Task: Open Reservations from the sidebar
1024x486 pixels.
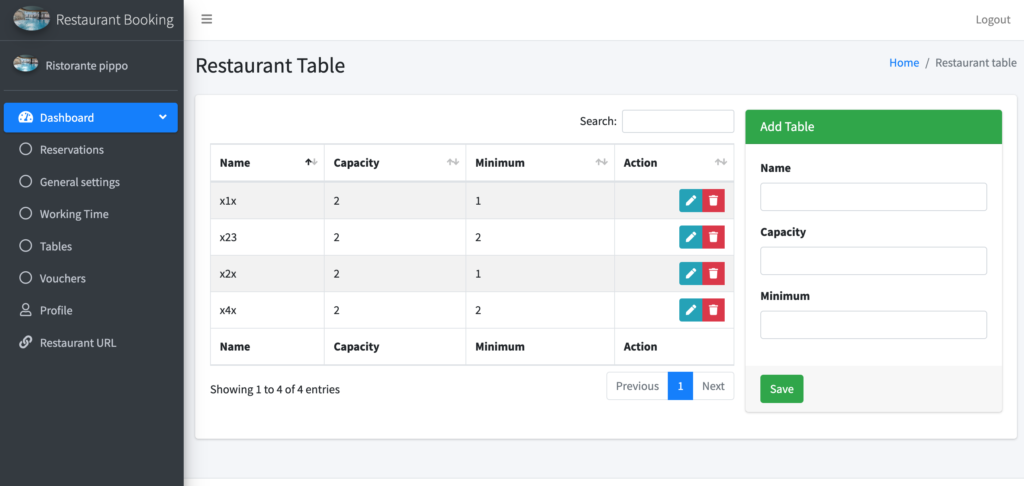Action: [x=71, y=150]
